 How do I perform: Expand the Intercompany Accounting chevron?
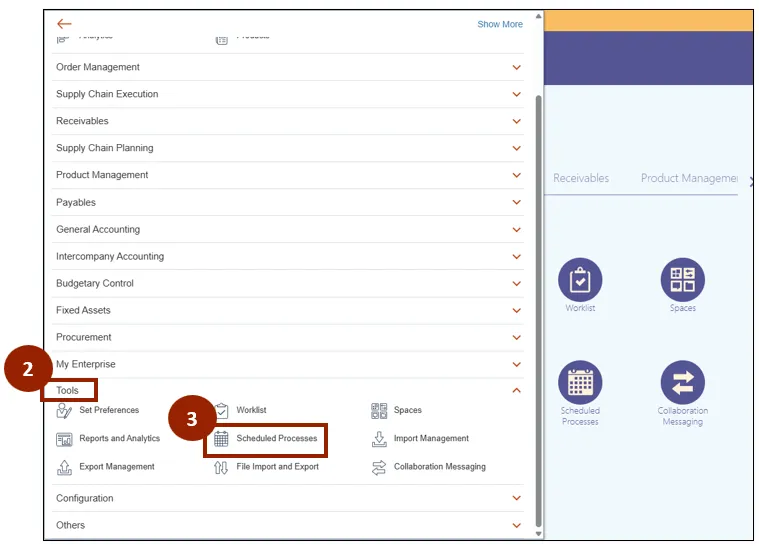point(516,257)
